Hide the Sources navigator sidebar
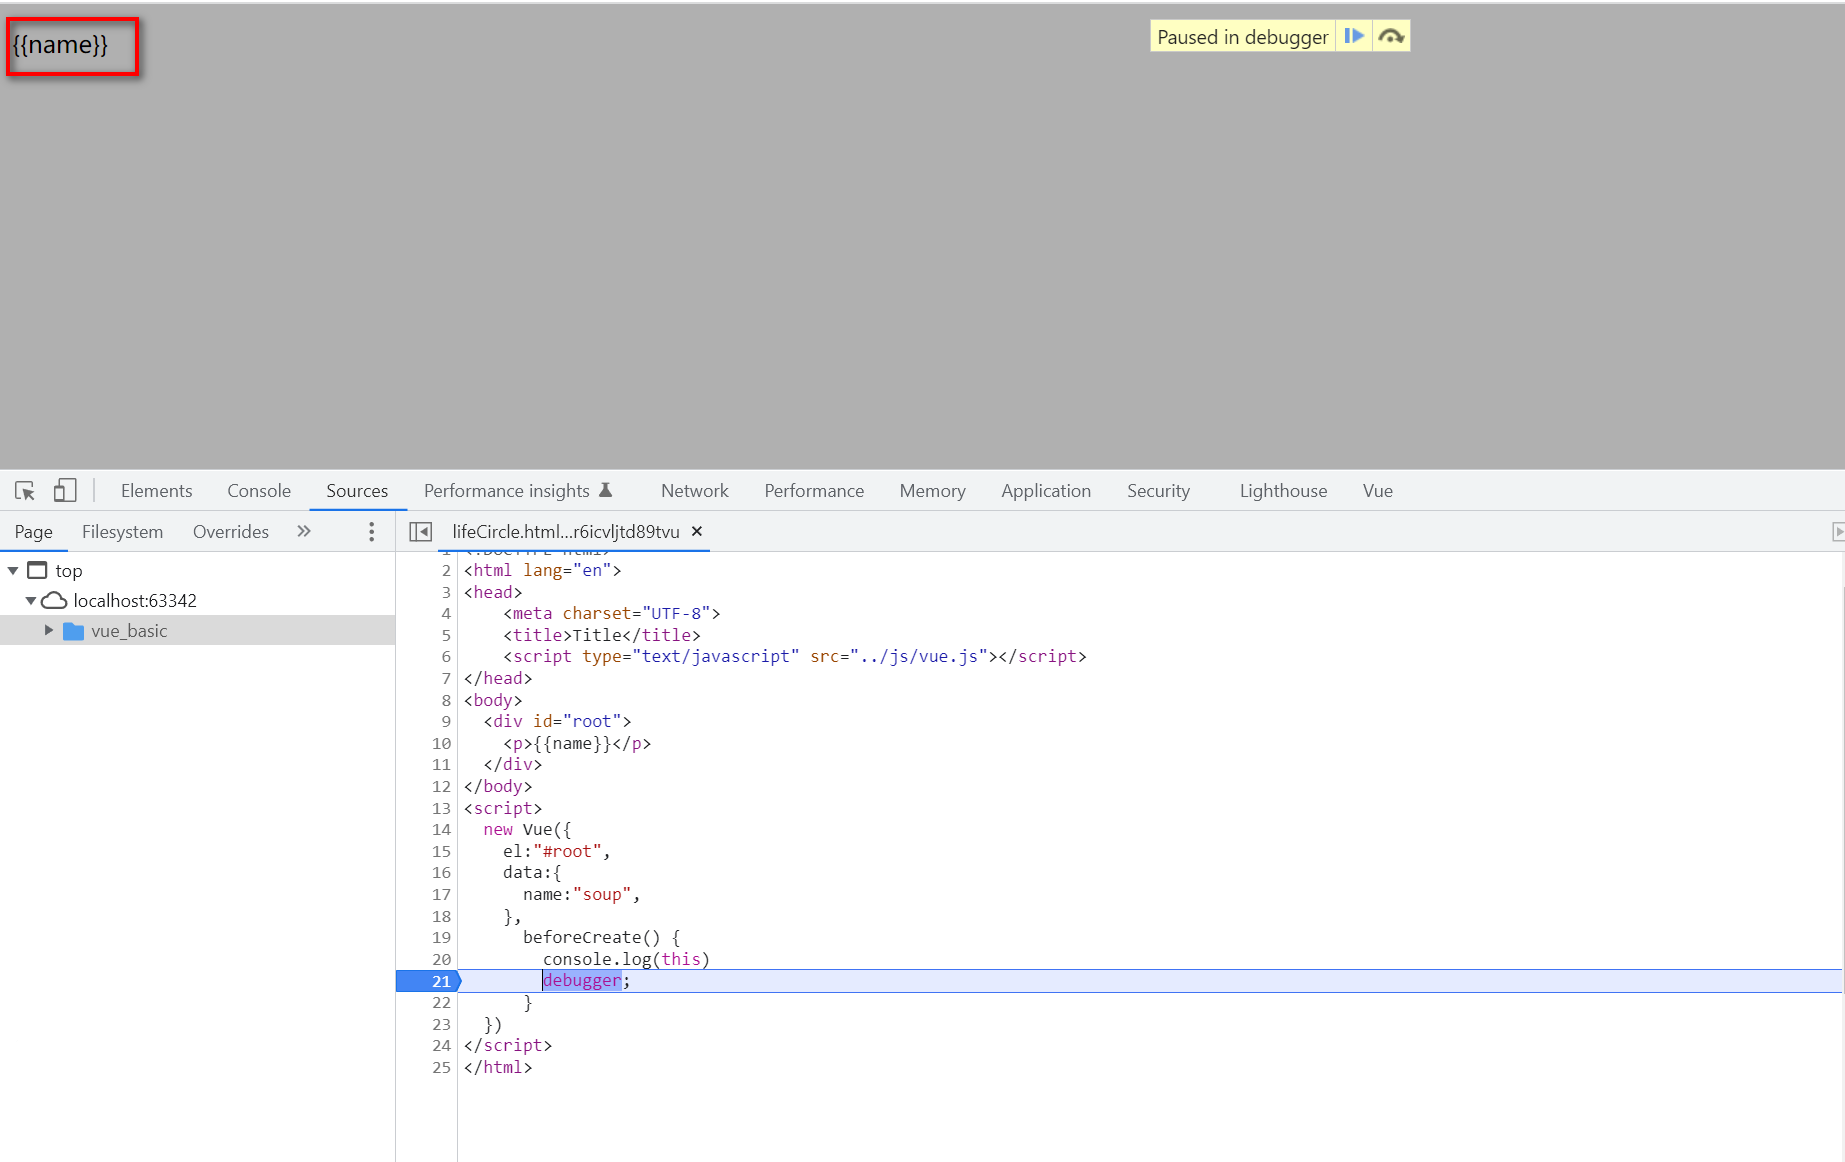Screen dimensions: 1845x1162 (x=421, y=532)
